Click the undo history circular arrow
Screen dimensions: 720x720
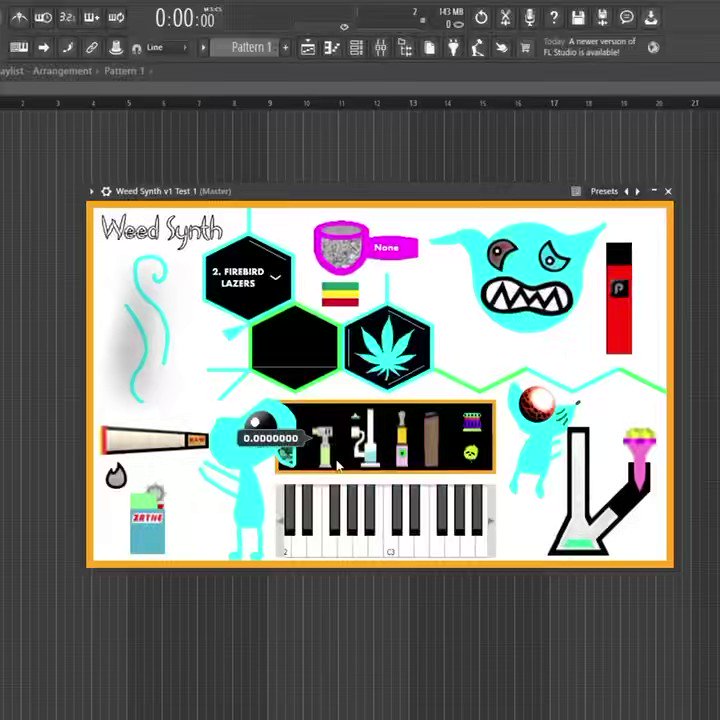pos(481,17)
